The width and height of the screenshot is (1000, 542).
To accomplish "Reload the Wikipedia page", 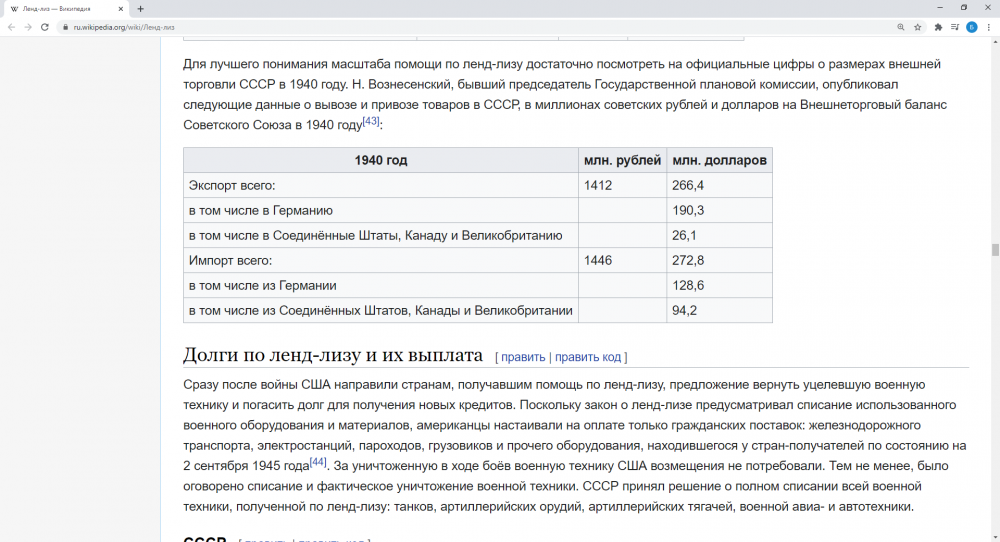I will [x=45, y=27].
